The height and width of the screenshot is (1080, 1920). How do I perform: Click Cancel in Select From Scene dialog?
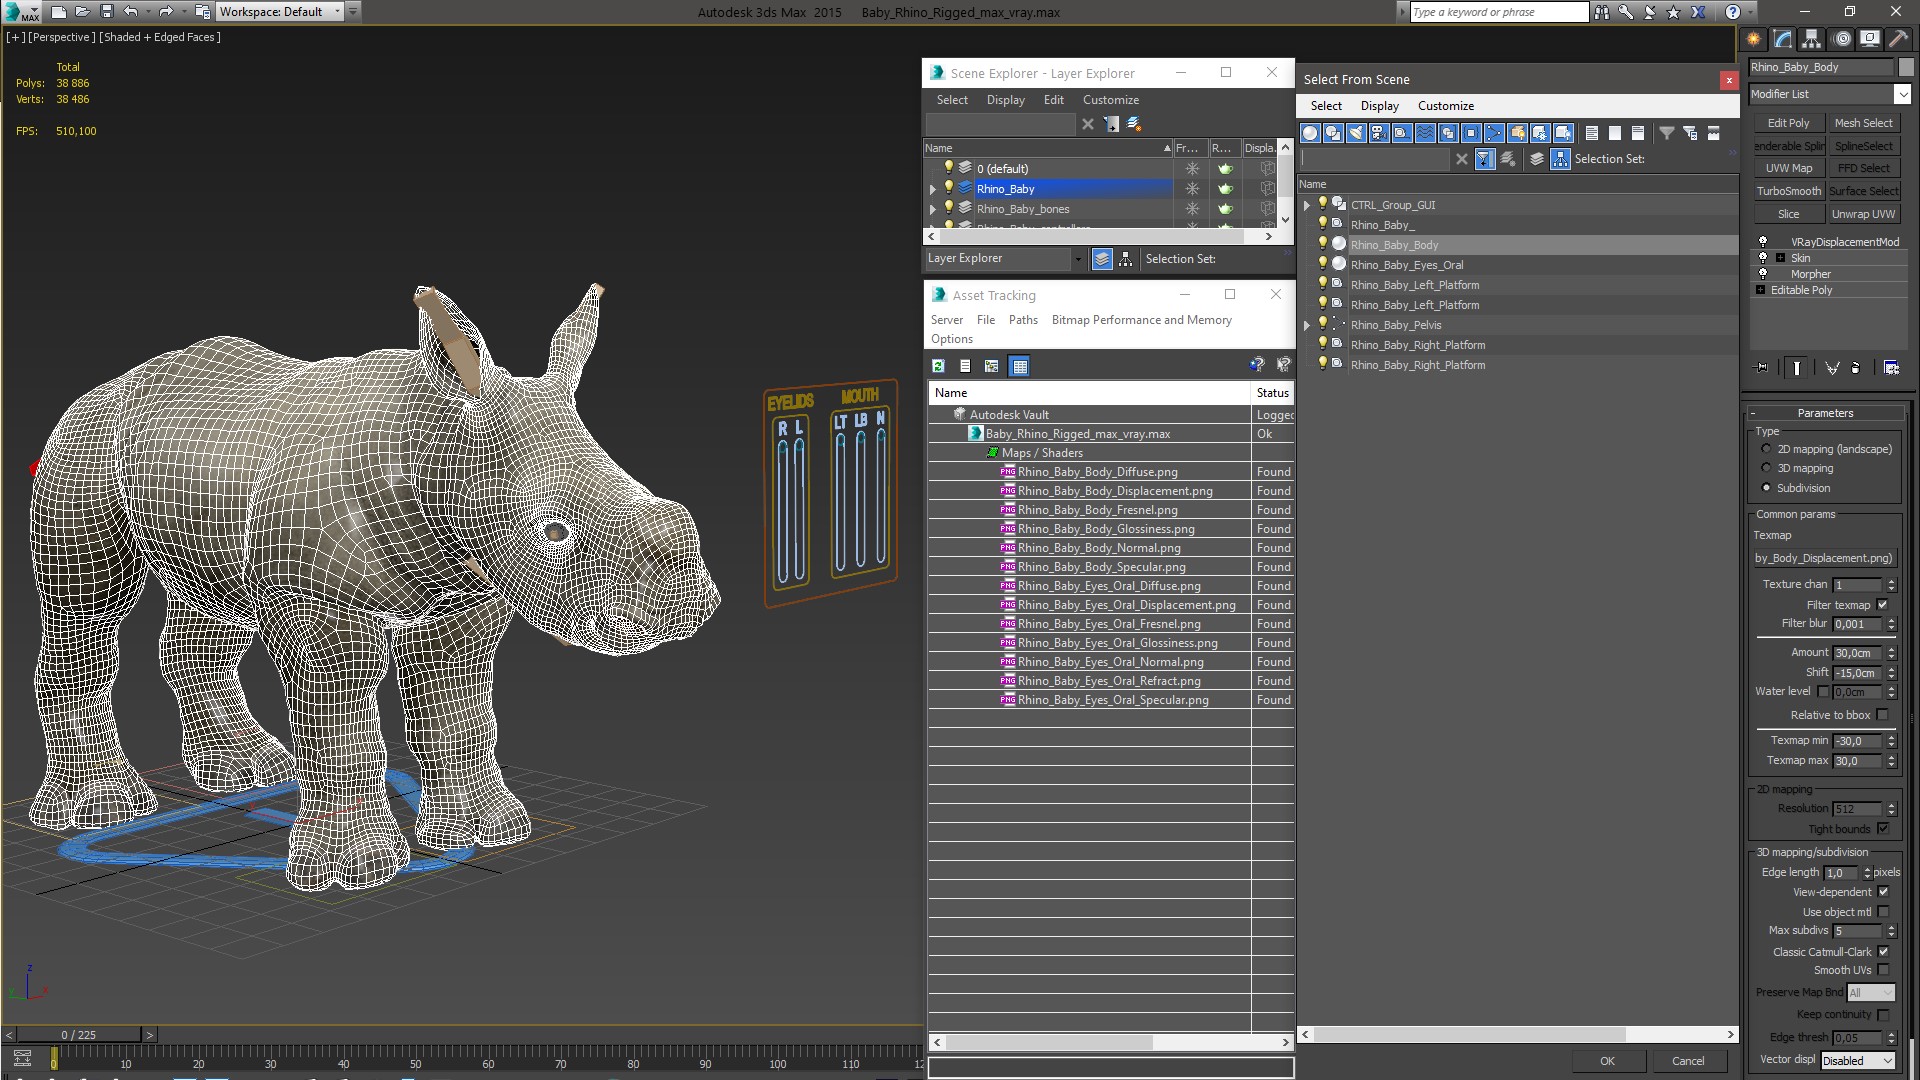pyautogui.click(x=1688, y=1061)
